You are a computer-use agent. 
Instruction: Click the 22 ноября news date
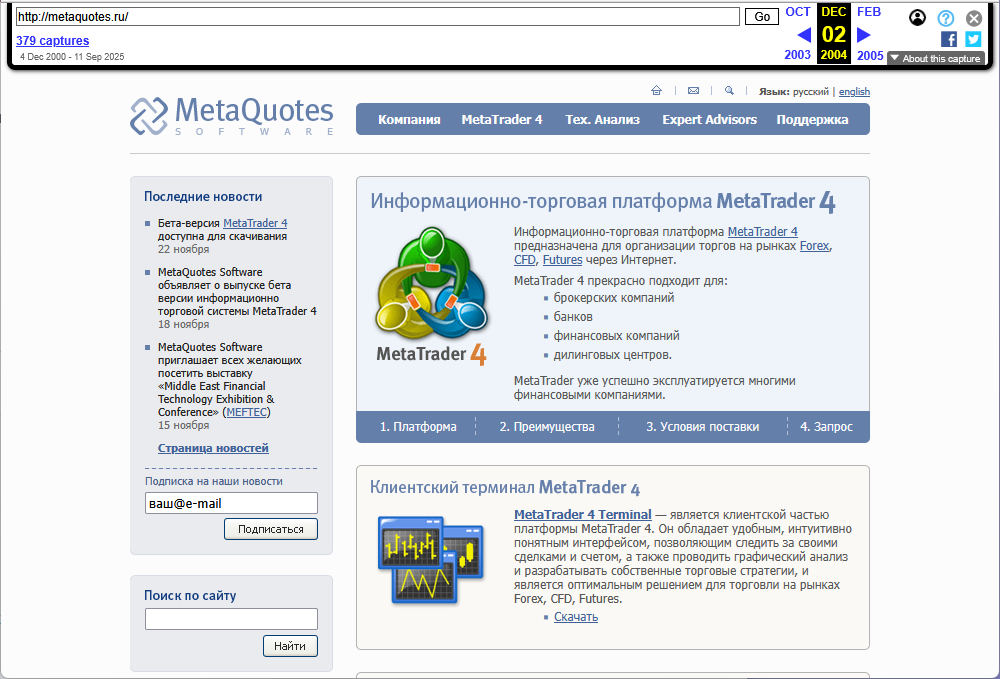click(184, 249)
